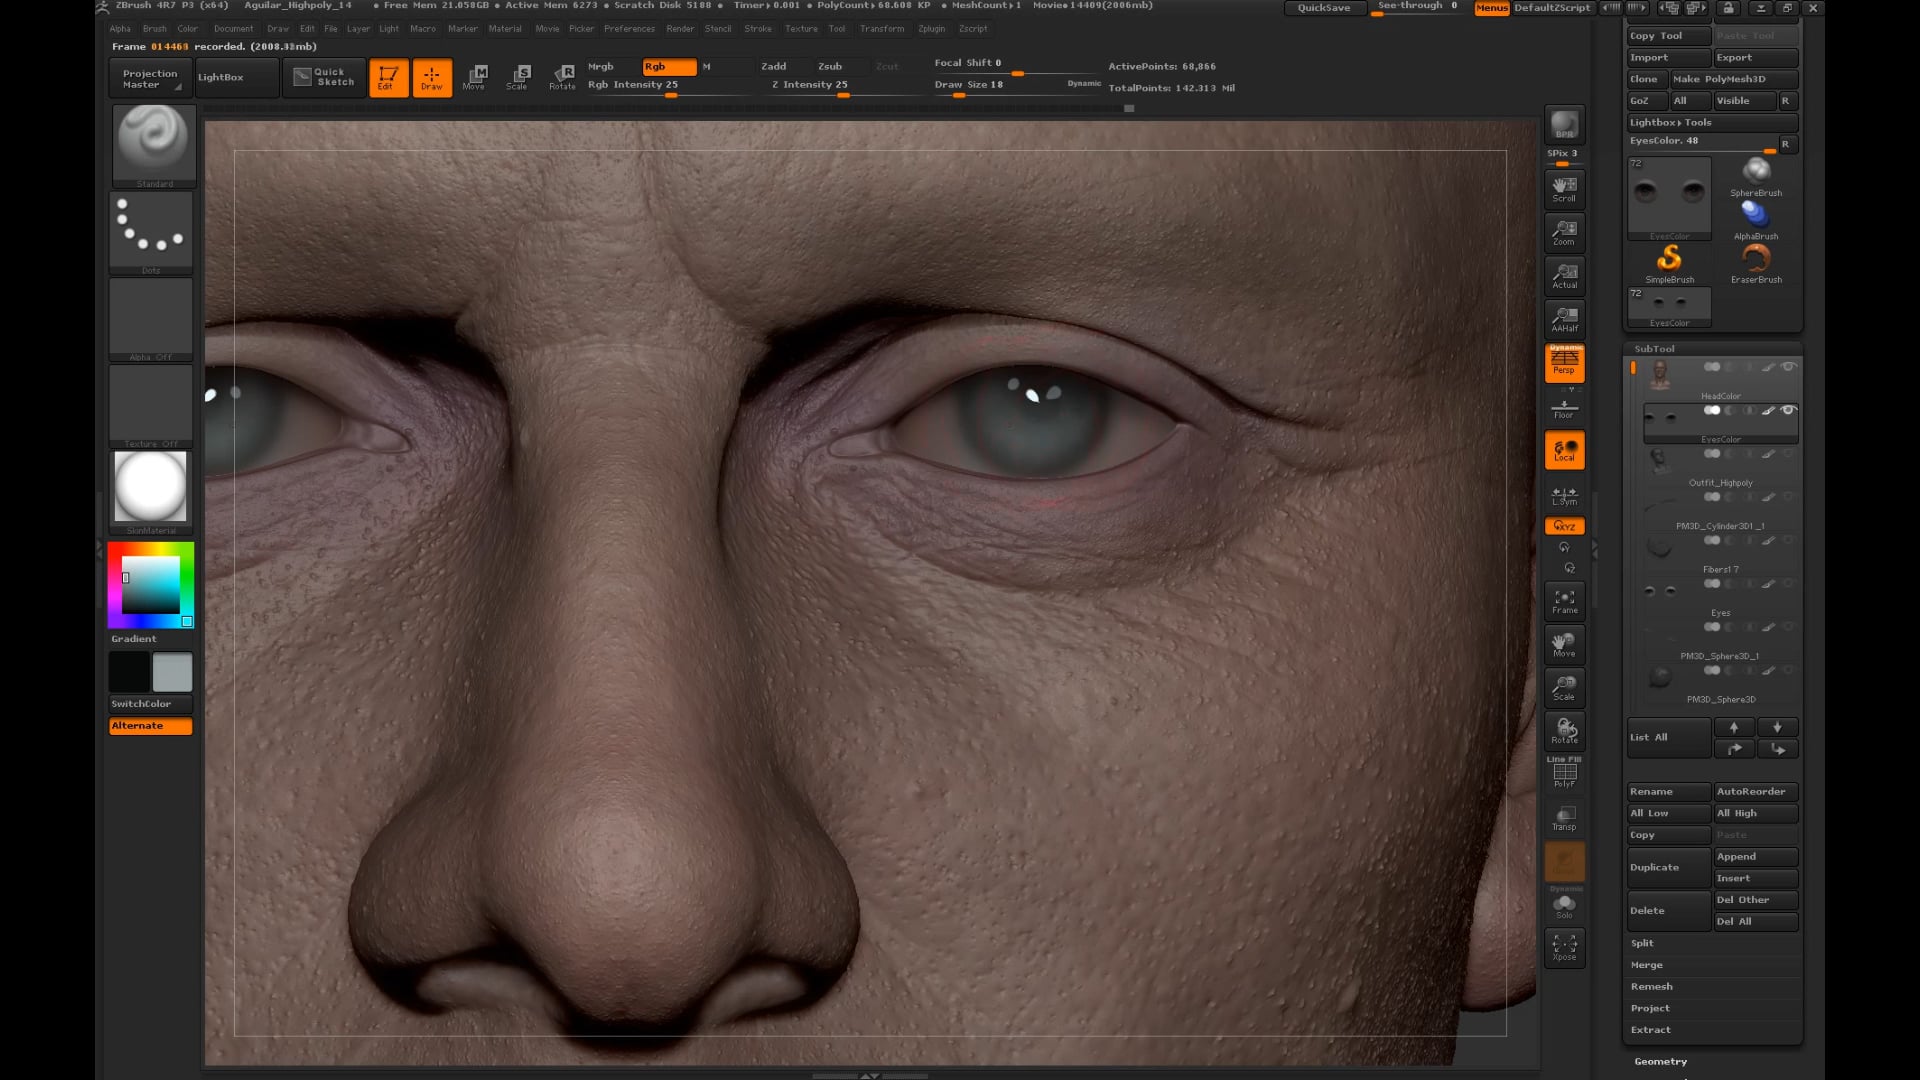Viewport: 1920px width, 1080px height.
Task: Enable Zadd sculpting mode
Action: pos(774,66)
